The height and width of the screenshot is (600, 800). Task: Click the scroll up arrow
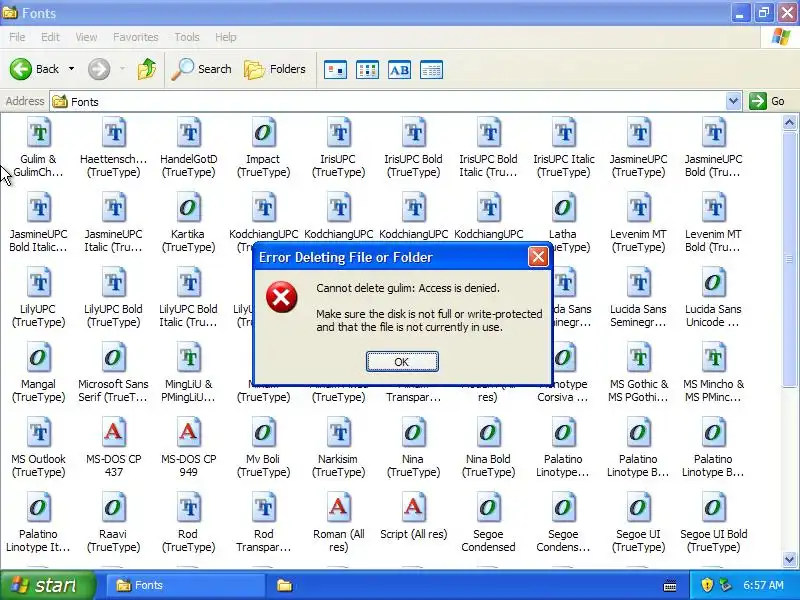click(789, 122)
